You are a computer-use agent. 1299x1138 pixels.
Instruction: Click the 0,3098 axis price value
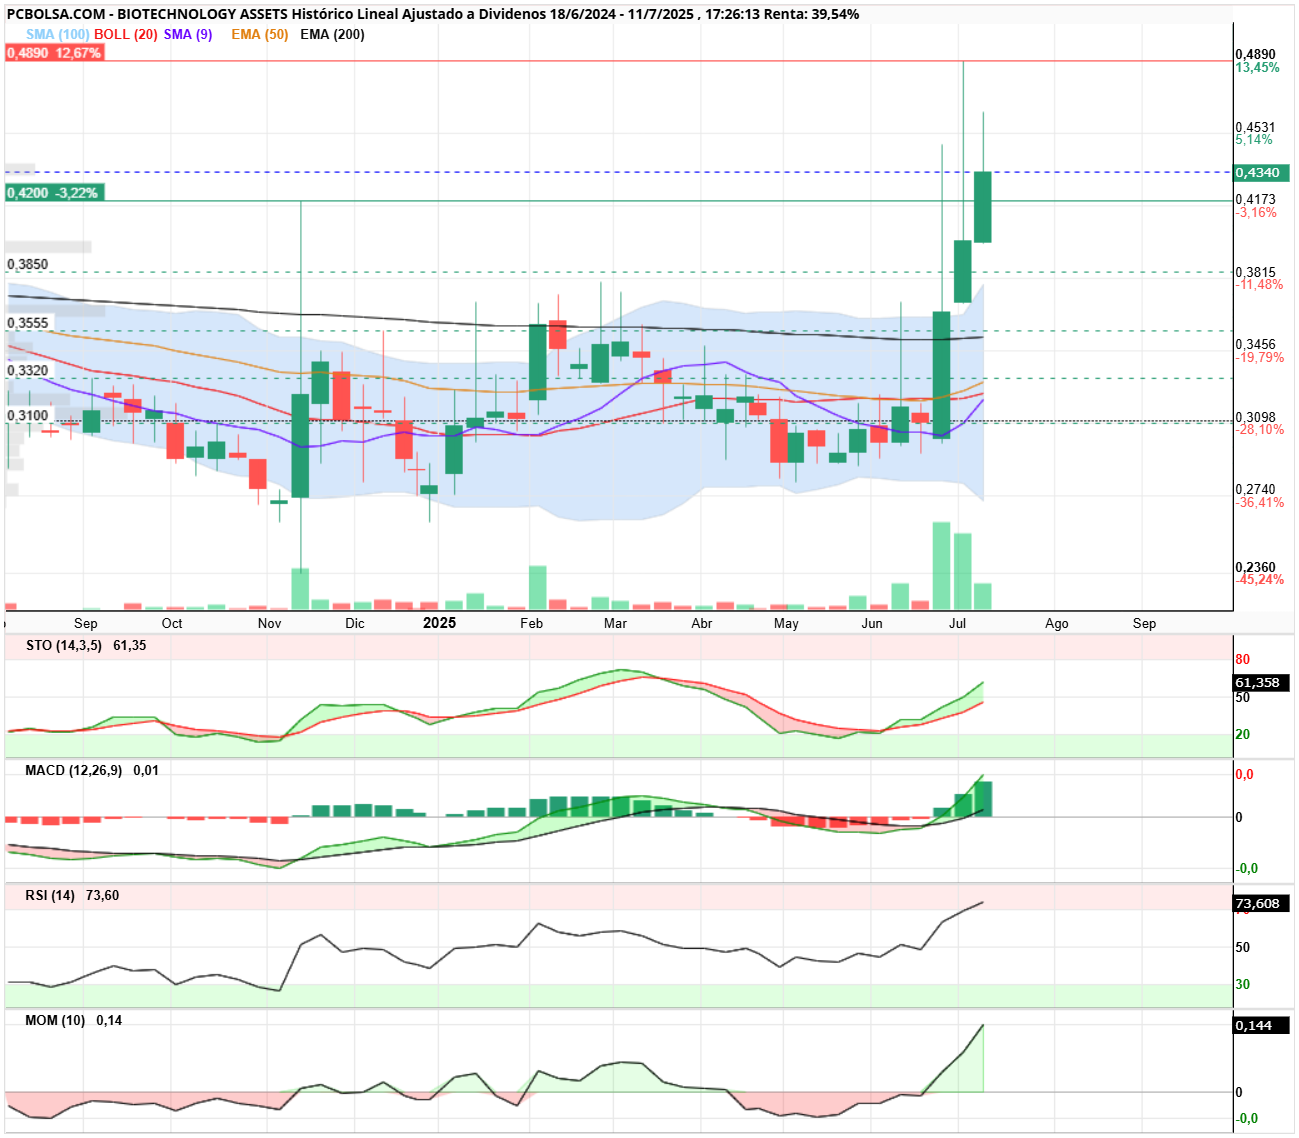(x=1256, y=417)
